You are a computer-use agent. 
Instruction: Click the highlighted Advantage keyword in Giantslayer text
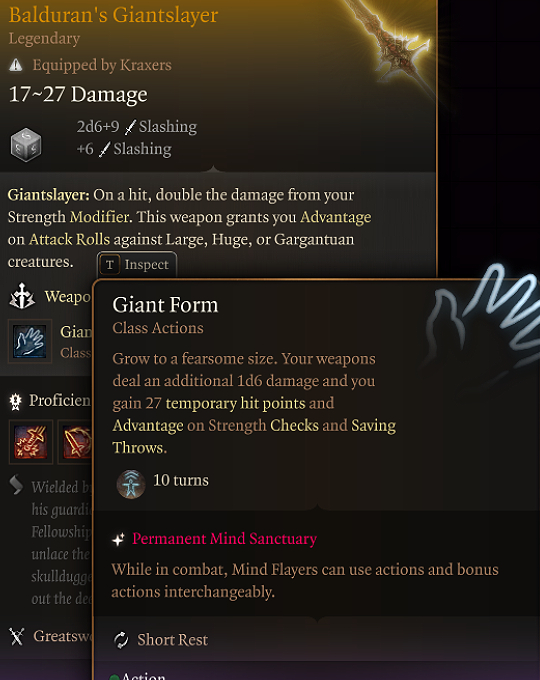click(x=336, y=217)
